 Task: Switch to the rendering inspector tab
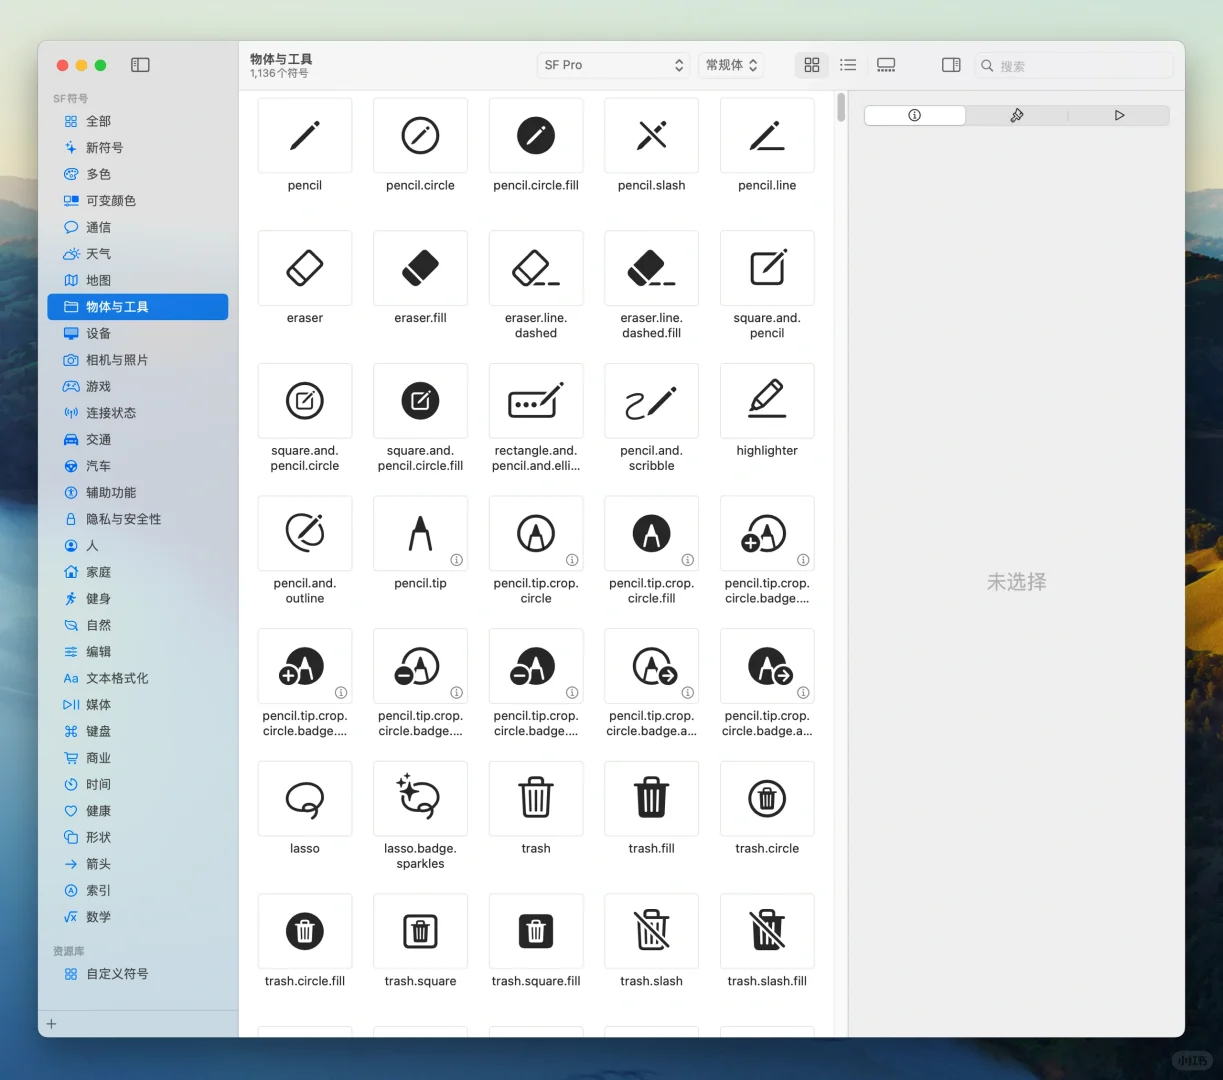(1016, 115)
